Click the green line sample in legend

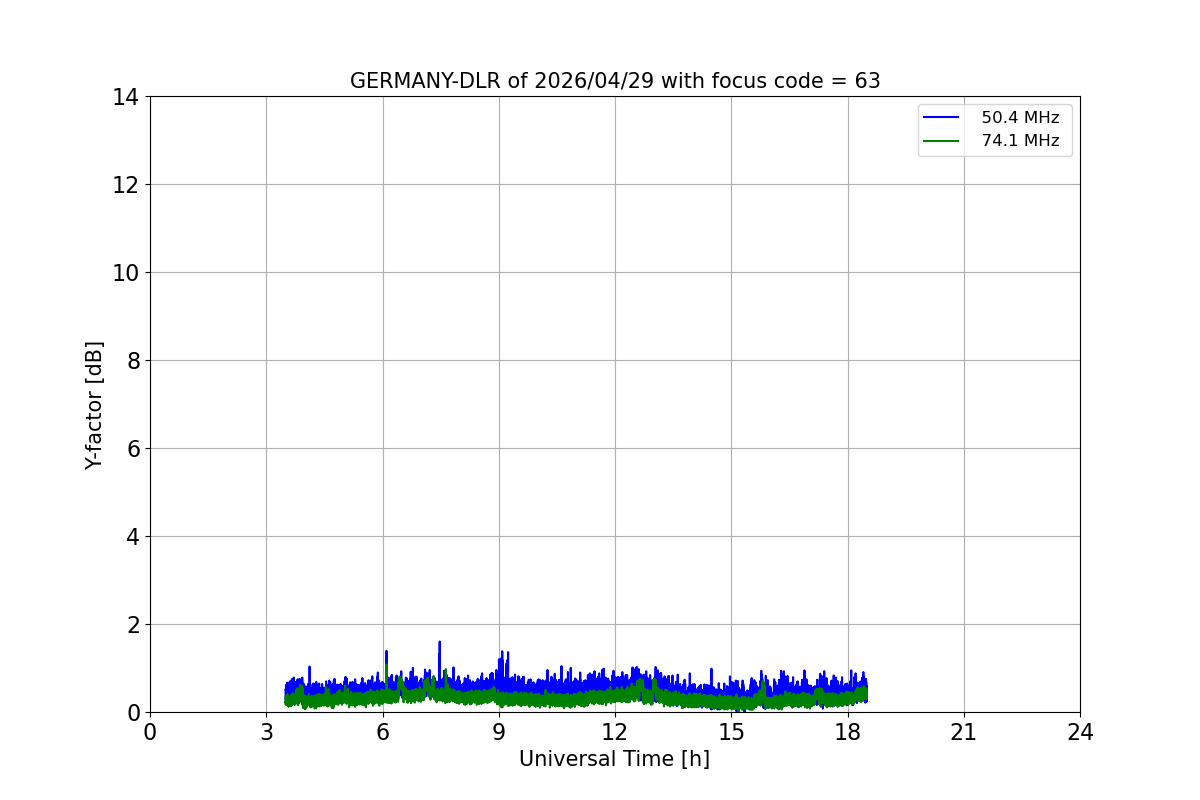(x=941, y=141)
